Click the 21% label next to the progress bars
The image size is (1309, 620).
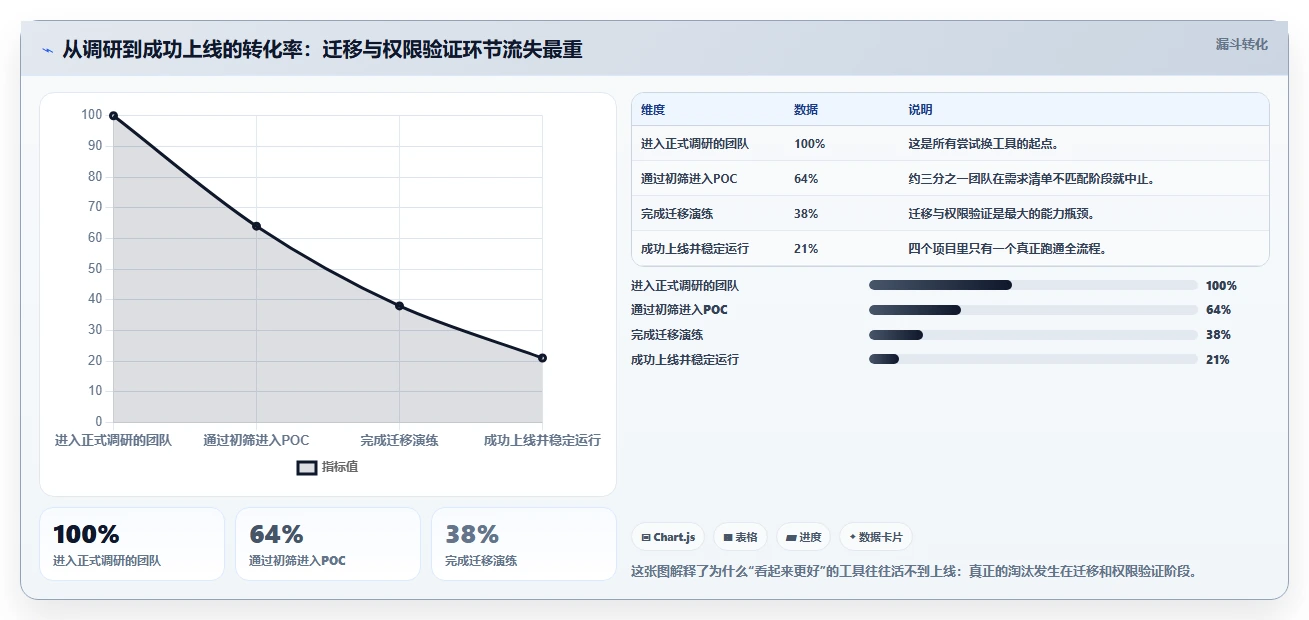pyautogui.click(x=1218, y=359)
